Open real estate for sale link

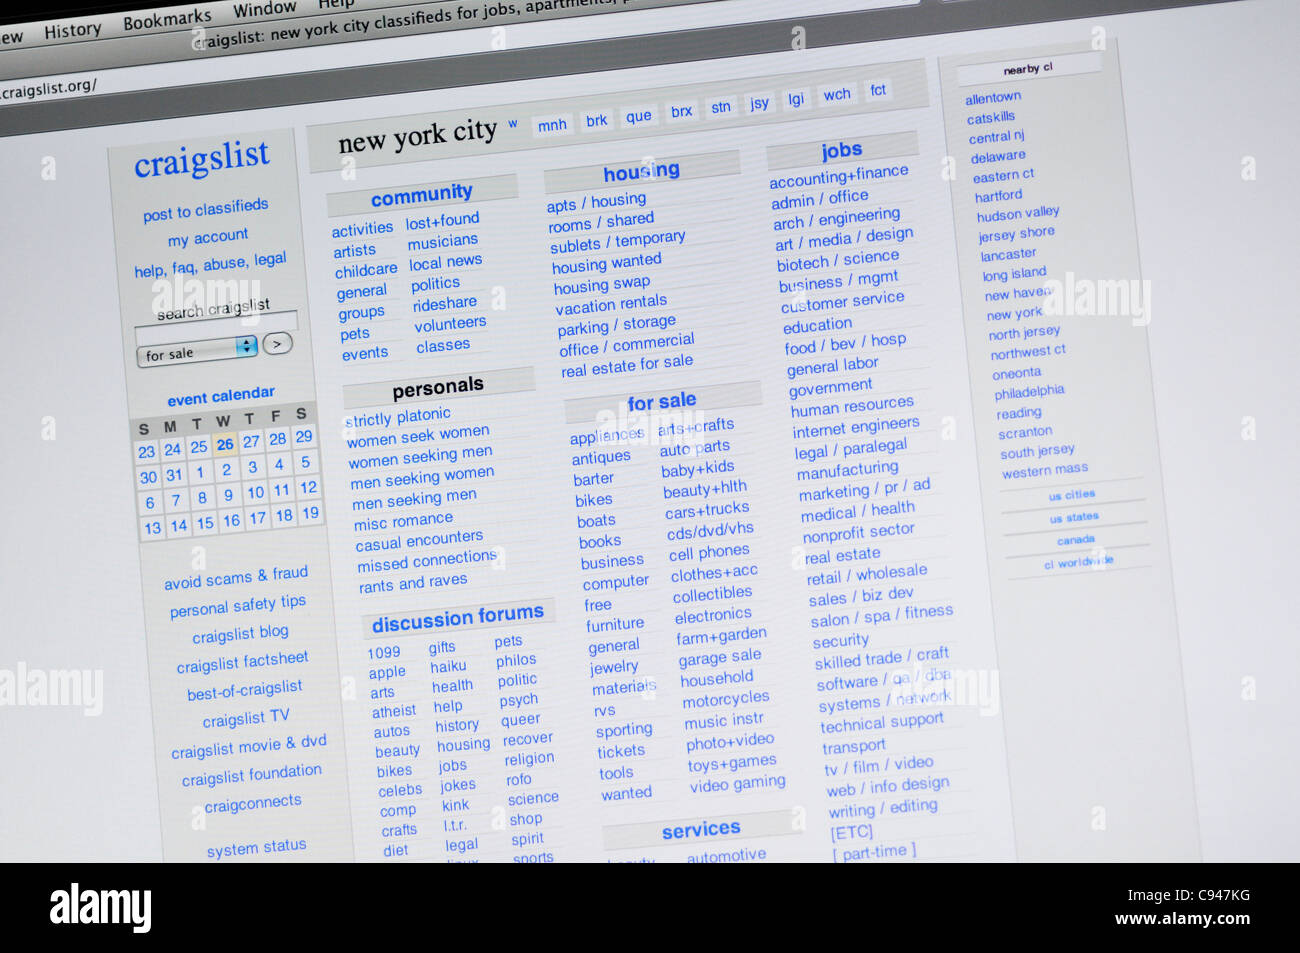point(627,366)
